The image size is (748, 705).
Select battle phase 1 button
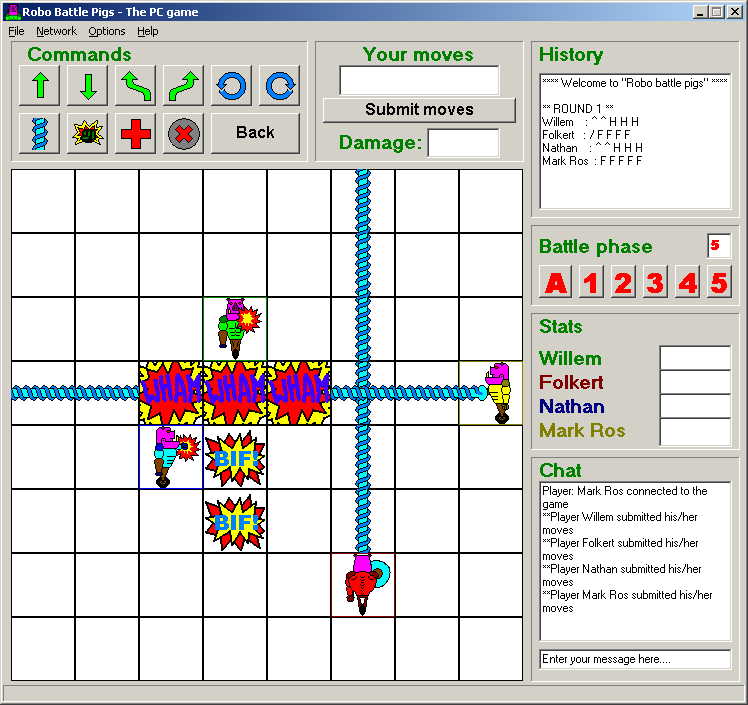[591, 282]
